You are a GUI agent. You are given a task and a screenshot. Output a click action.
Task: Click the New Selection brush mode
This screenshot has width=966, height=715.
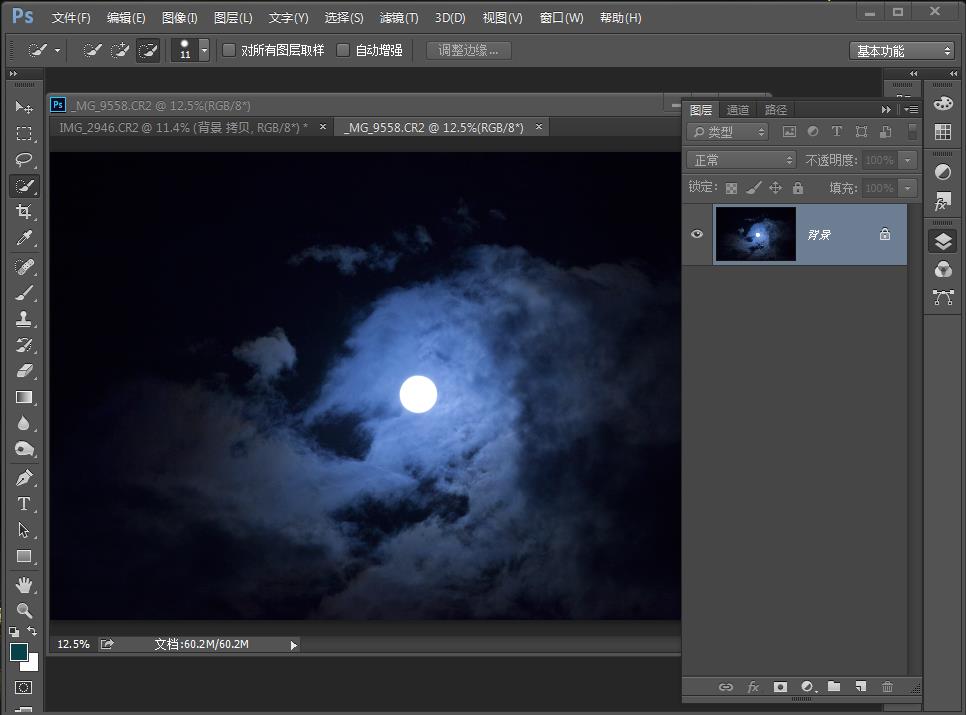[x=92, y=50]
